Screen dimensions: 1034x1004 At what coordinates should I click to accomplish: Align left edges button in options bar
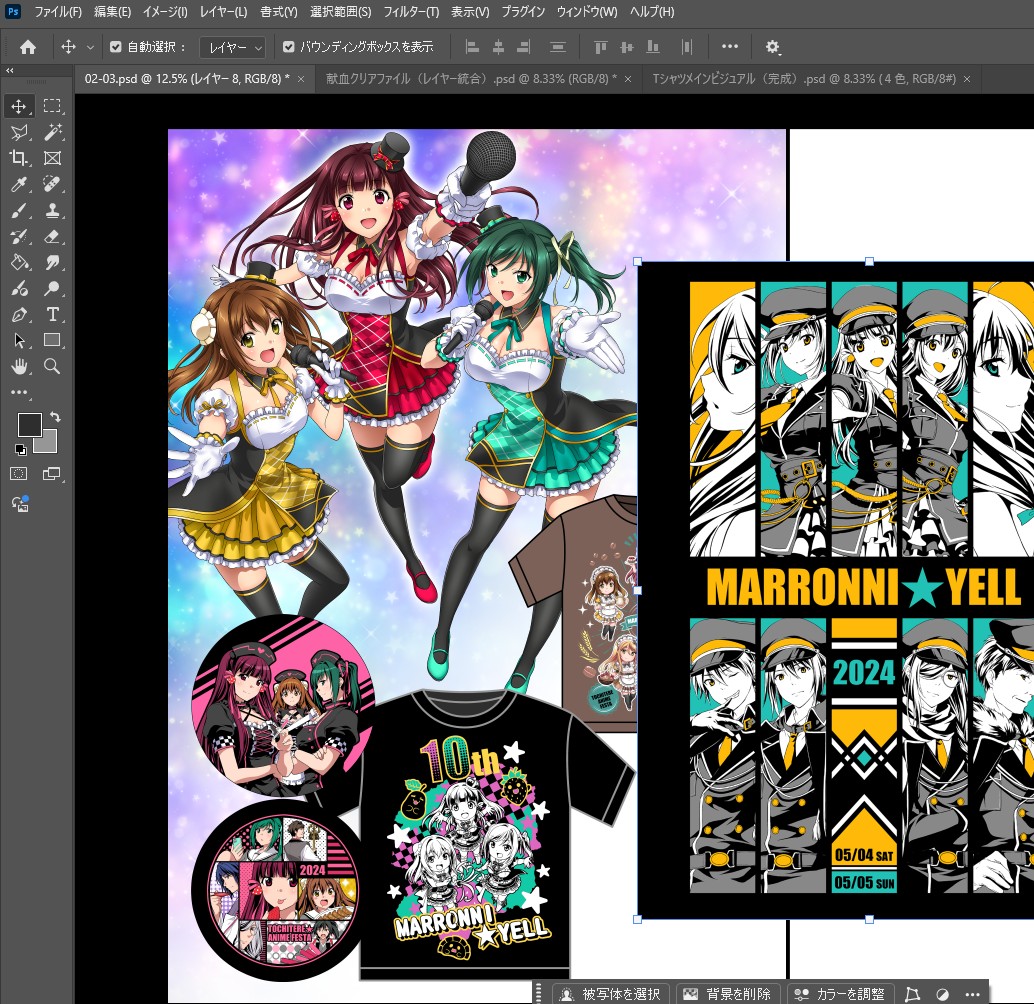click(472, 47)
